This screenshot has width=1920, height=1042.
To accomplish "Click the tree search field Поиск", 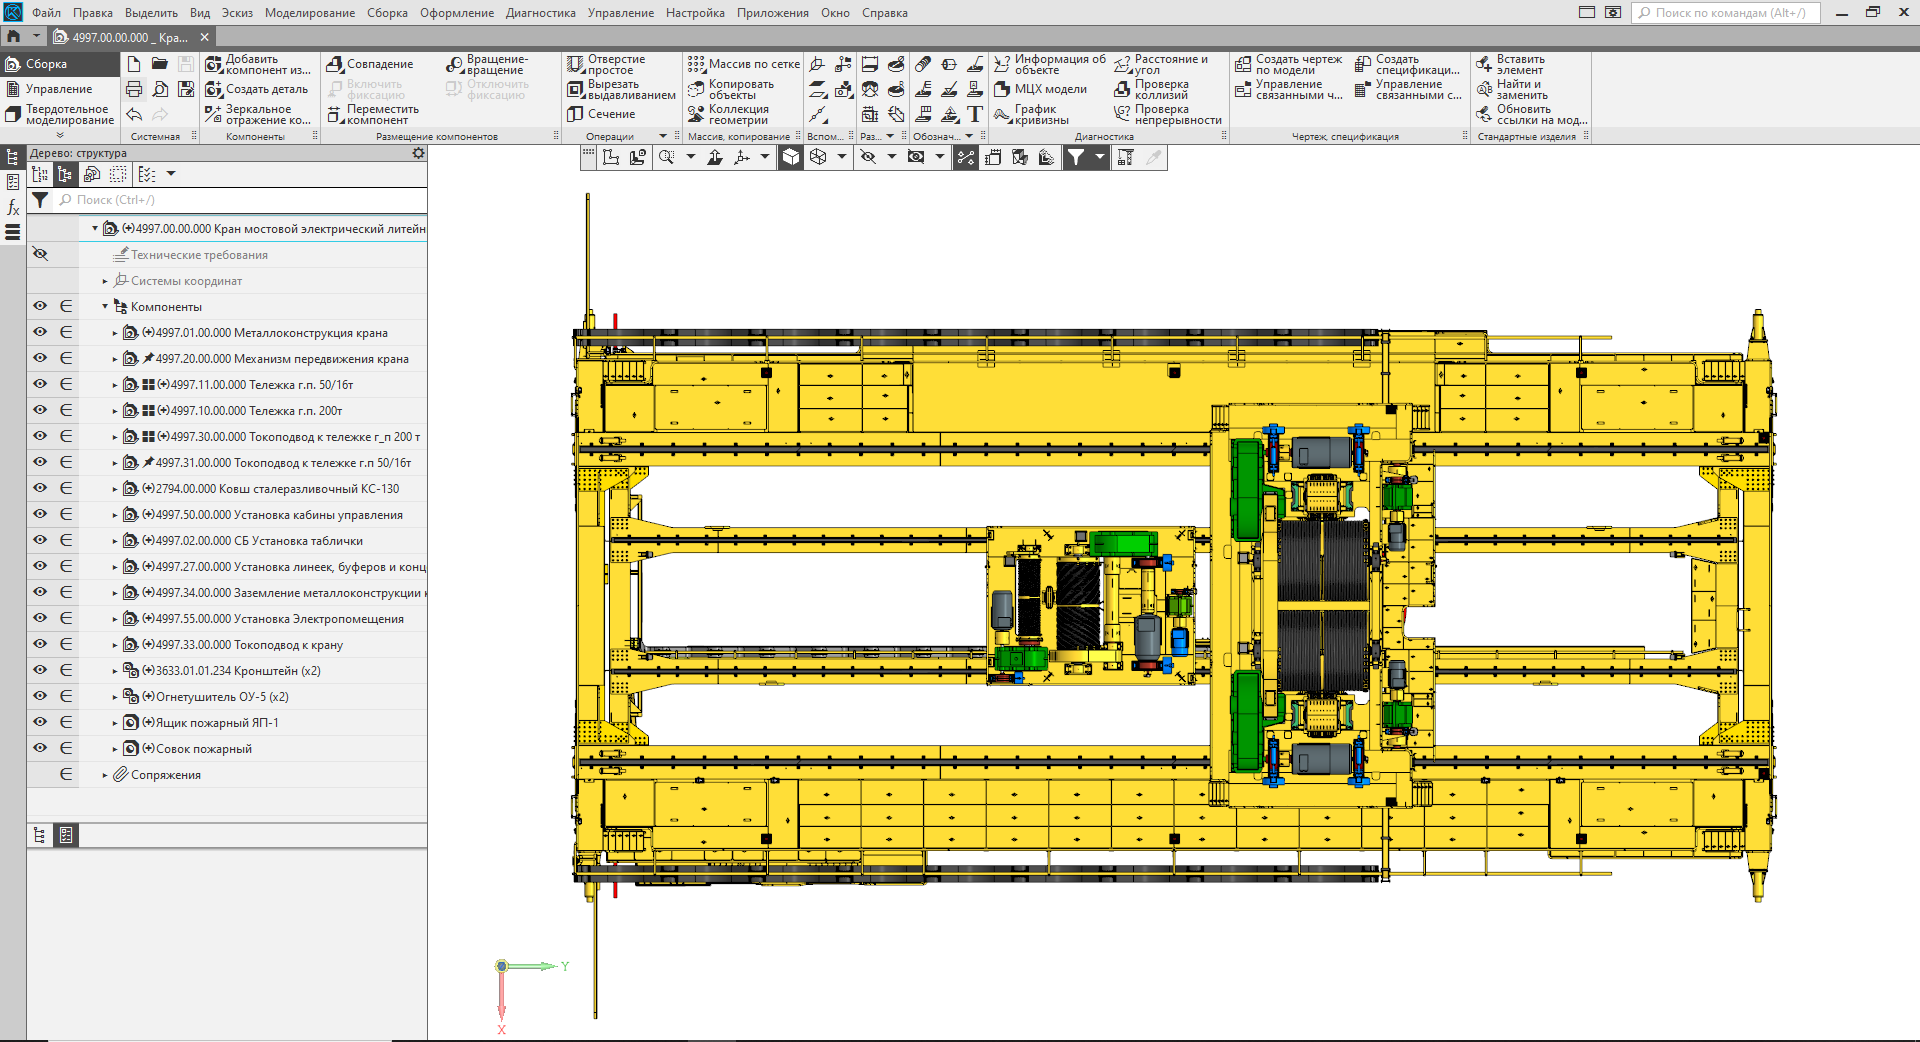I will point(240,200).
